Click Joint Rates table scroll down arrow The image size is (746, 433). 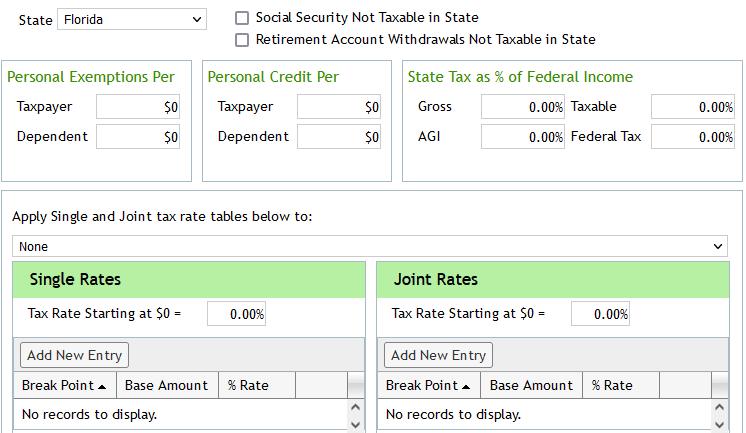point(719,424)
